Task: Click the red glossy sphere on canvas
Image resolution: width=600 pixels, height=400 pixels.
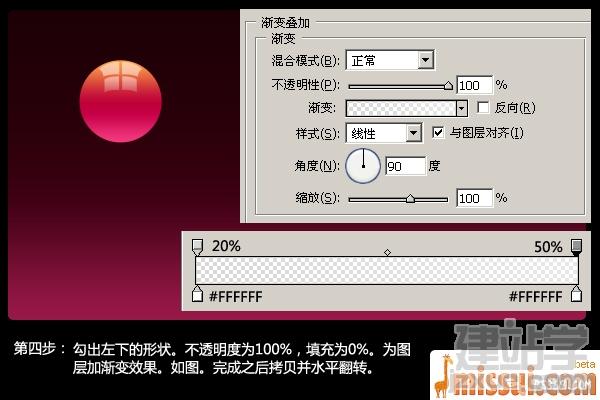Action: 121,101
